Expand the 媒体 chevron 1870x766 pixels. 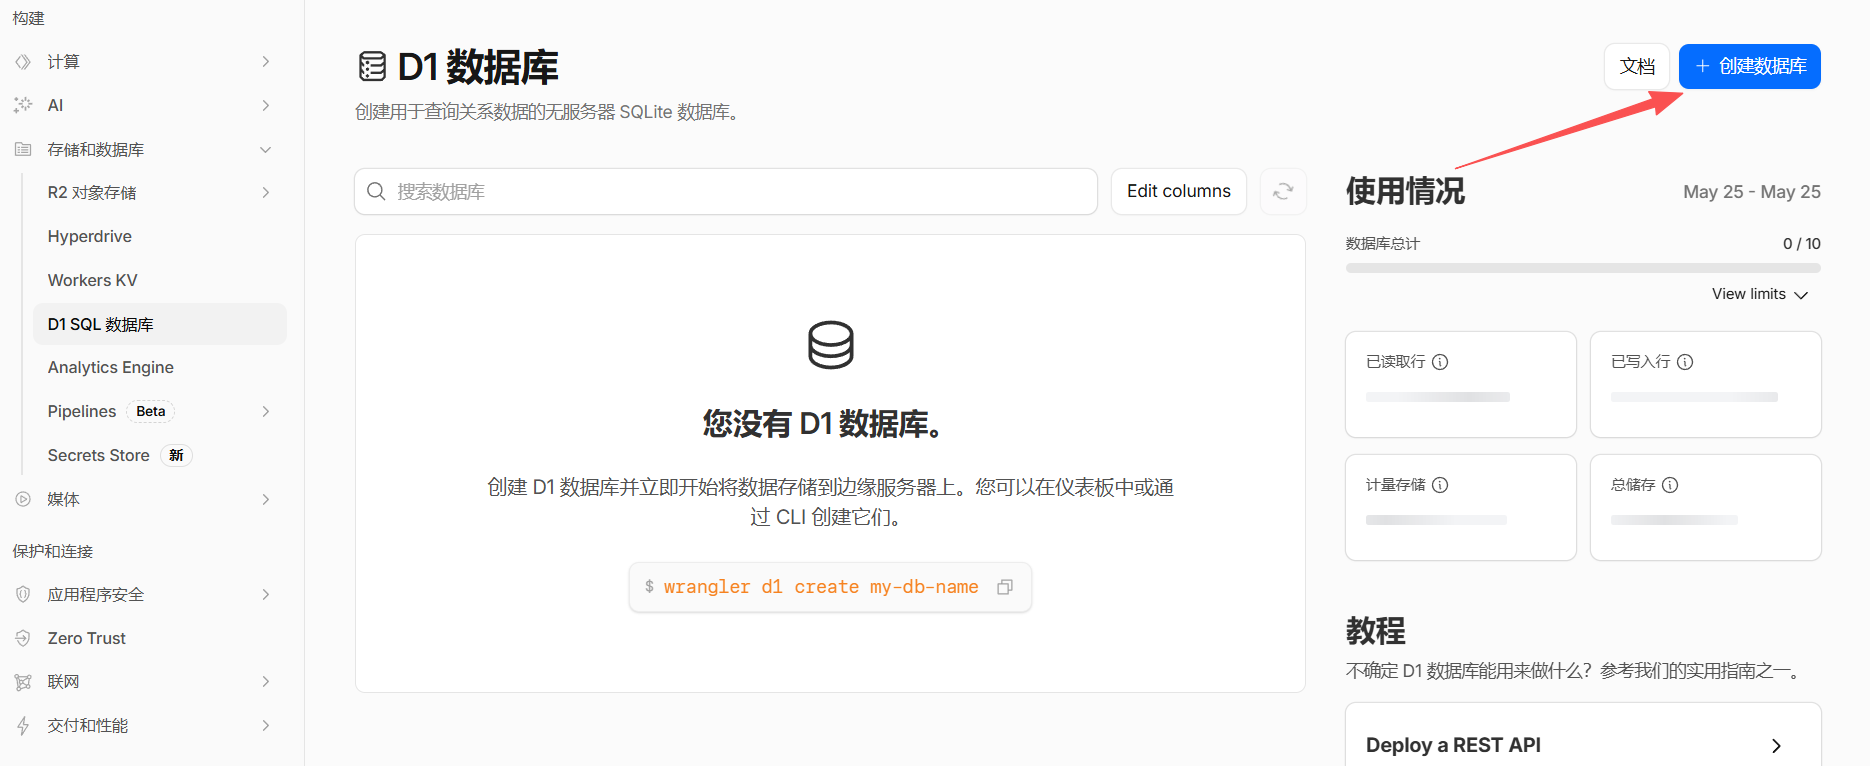pos(266,499)
